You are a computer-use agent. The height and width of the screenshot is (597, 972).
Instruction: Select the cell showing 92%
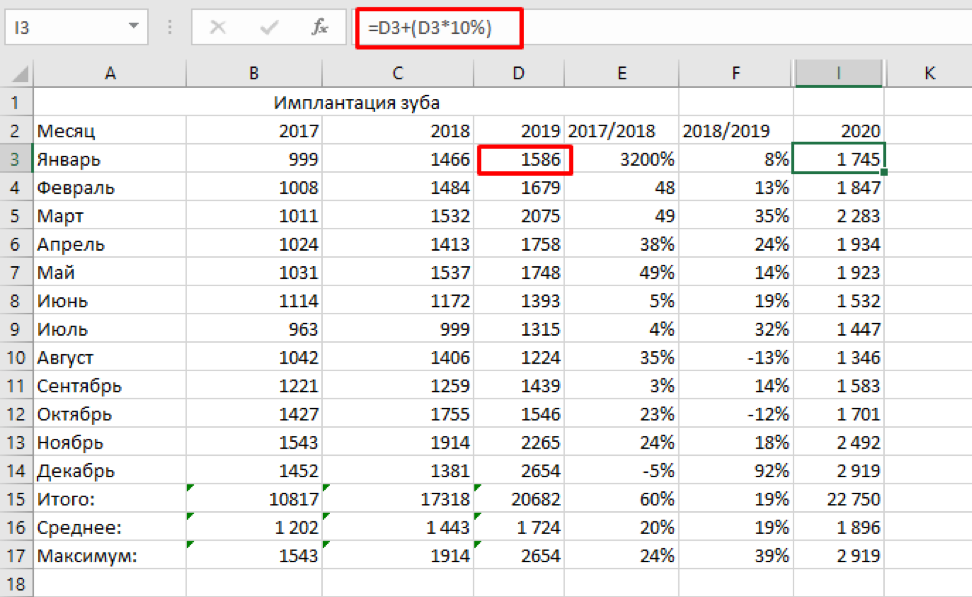736,471
